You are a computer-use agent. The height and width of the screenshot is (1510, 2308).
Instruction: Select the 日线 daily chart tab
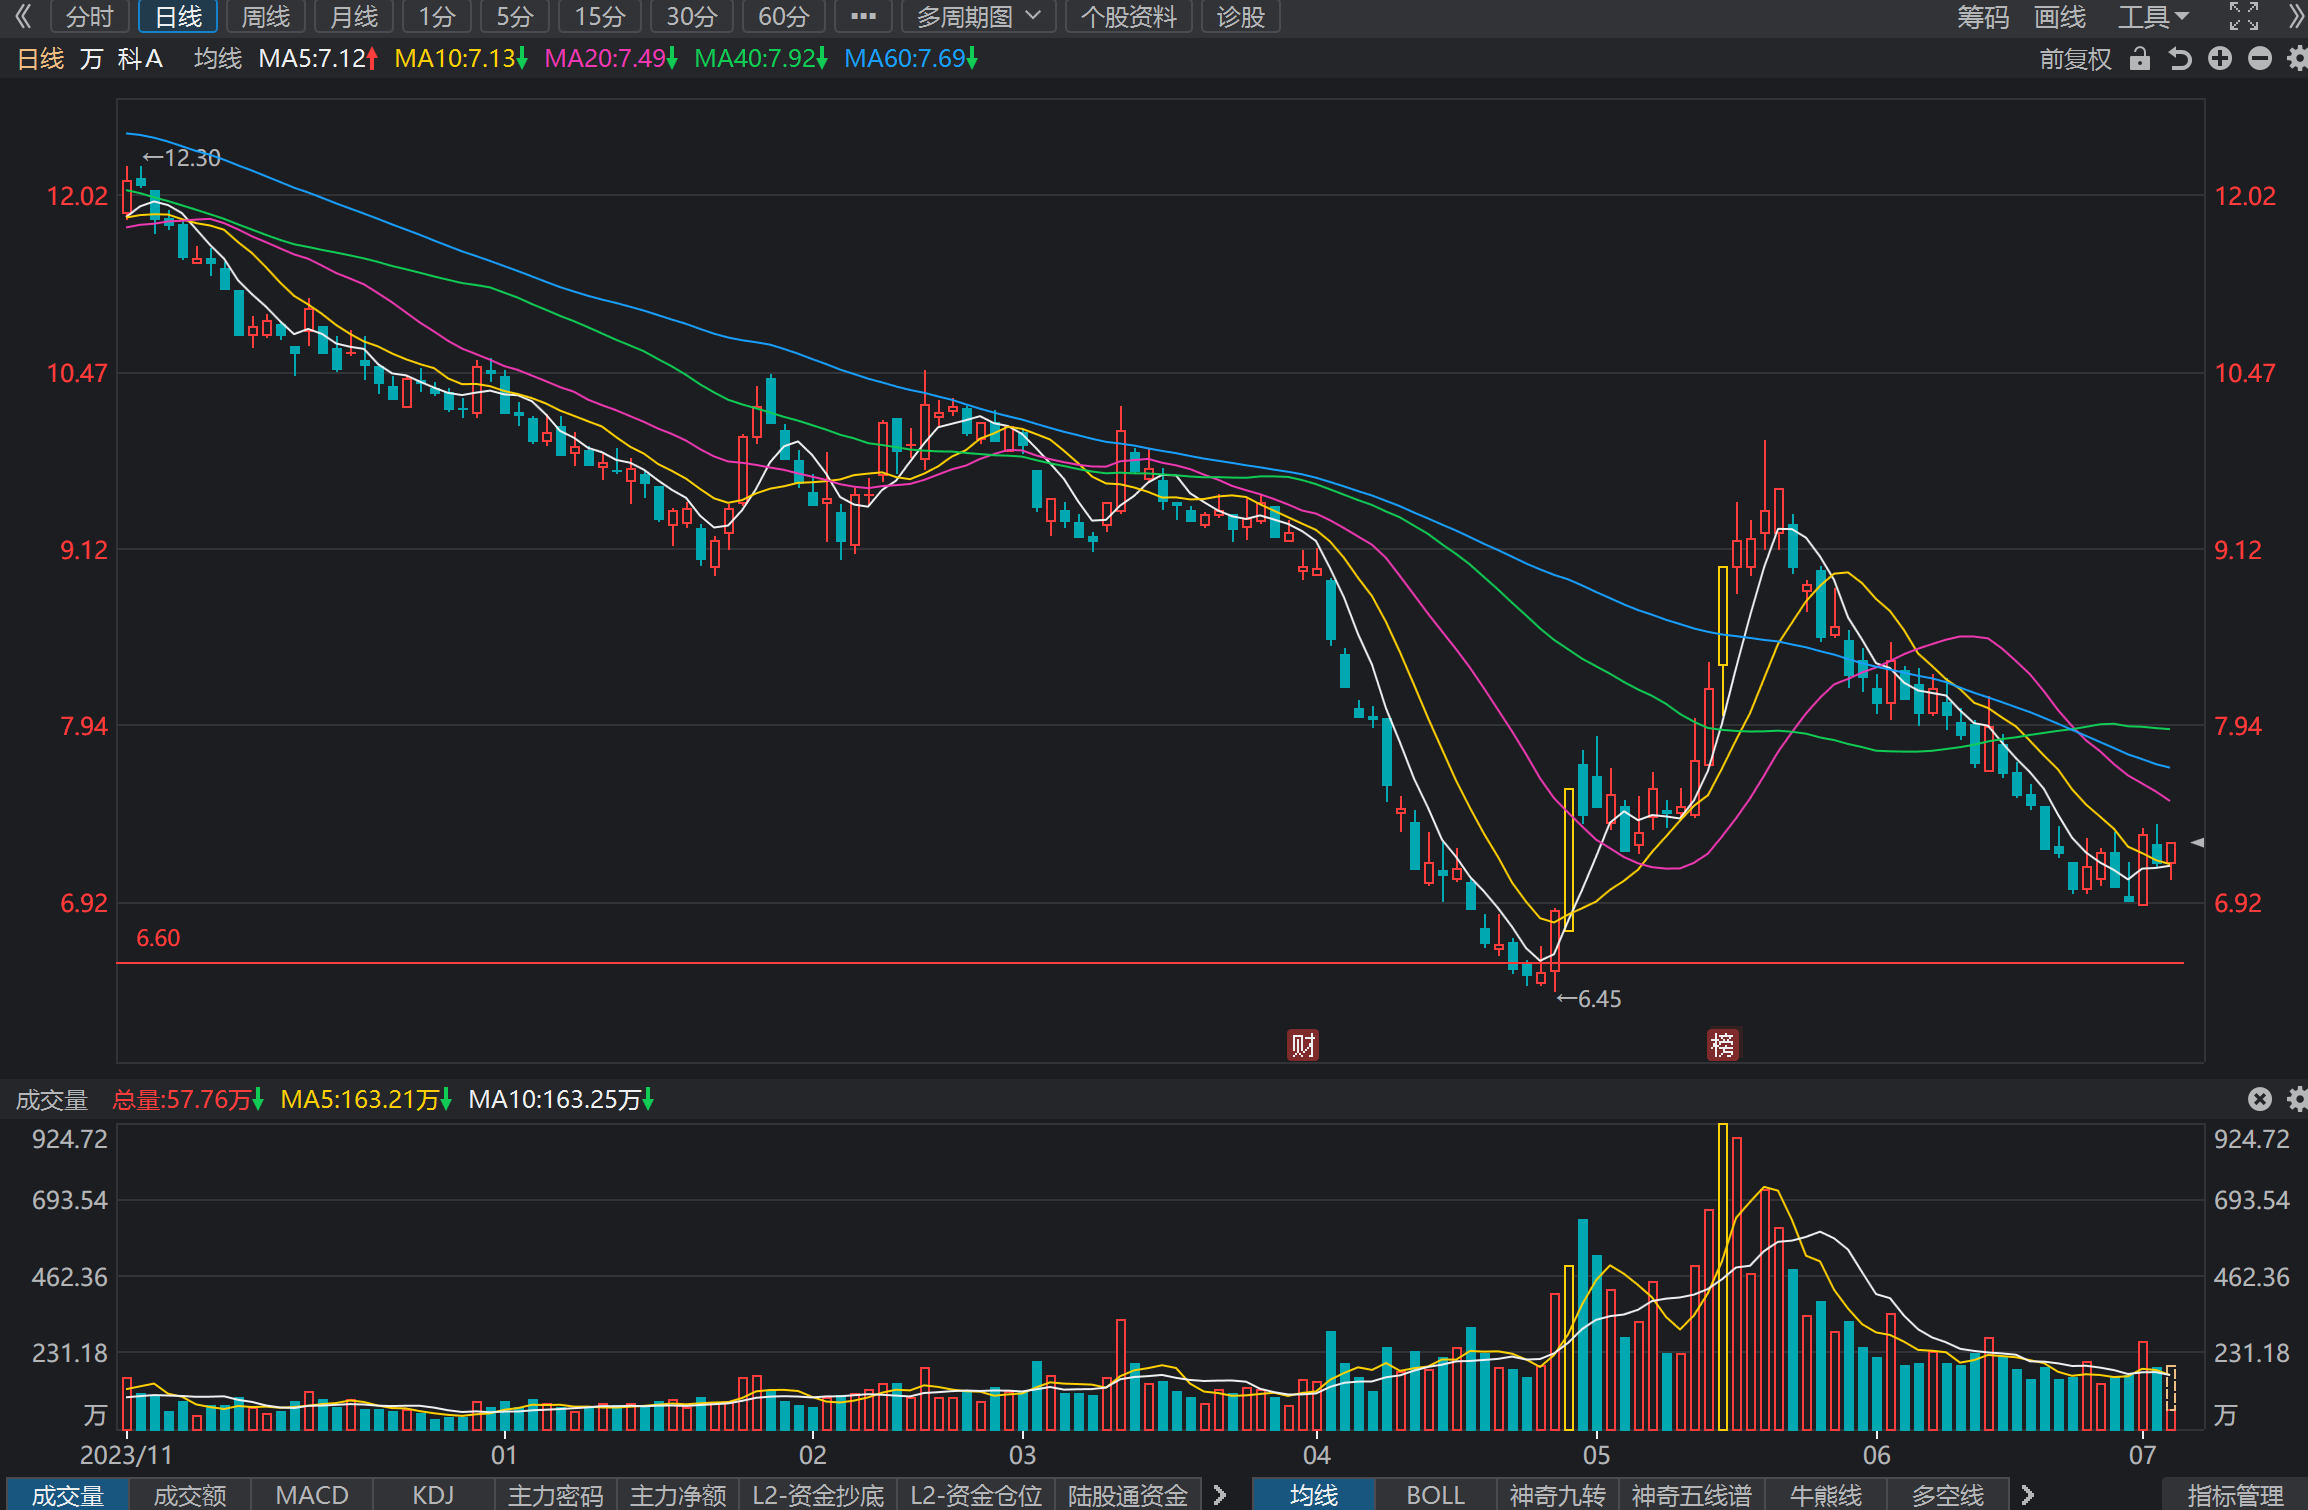(x=178, y=16)
